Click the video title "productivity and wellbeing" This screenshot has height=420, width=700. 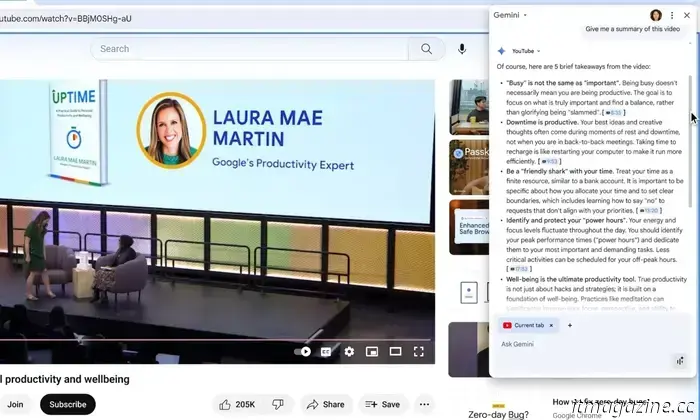click(65, 379)
